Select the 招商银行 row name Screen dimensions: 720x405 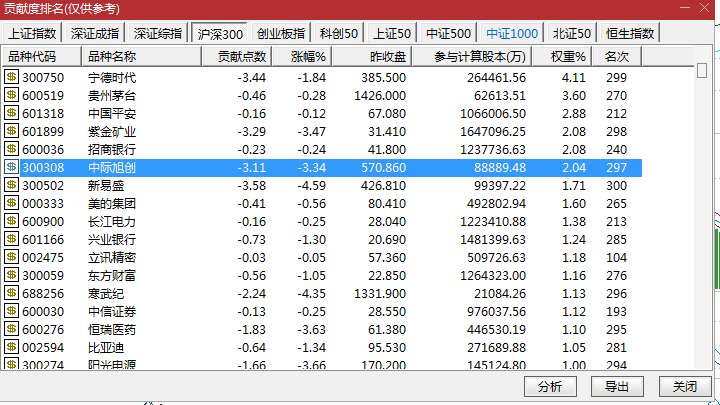[112, 150]
